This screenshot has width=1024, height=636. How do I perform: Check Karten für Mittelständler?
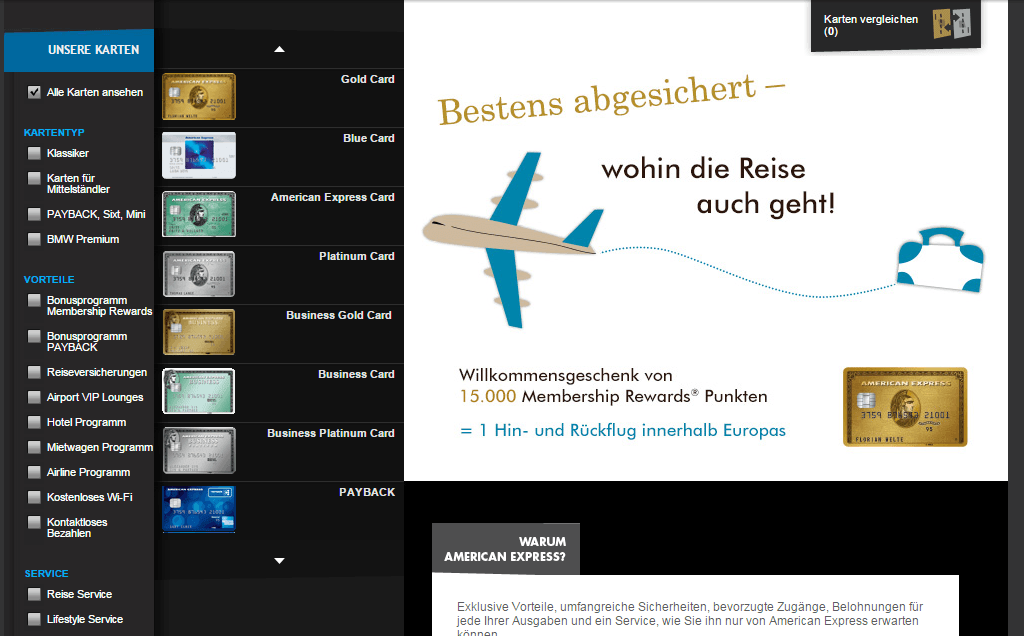[34, 178]
